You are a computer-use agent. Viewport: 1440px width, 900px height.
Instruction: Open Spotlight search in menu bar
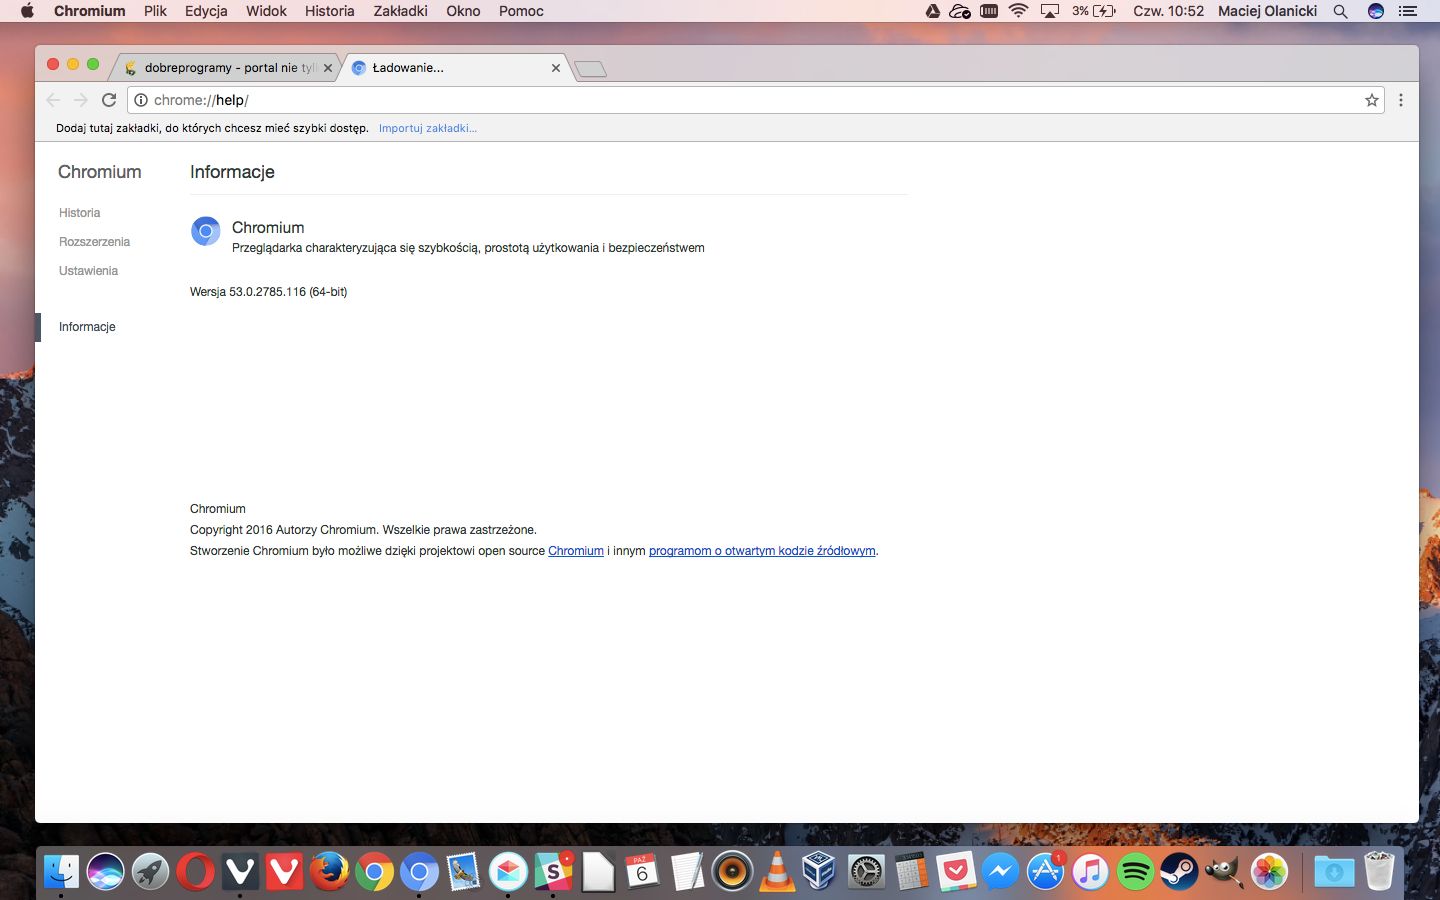click(x=1341, y=11)
